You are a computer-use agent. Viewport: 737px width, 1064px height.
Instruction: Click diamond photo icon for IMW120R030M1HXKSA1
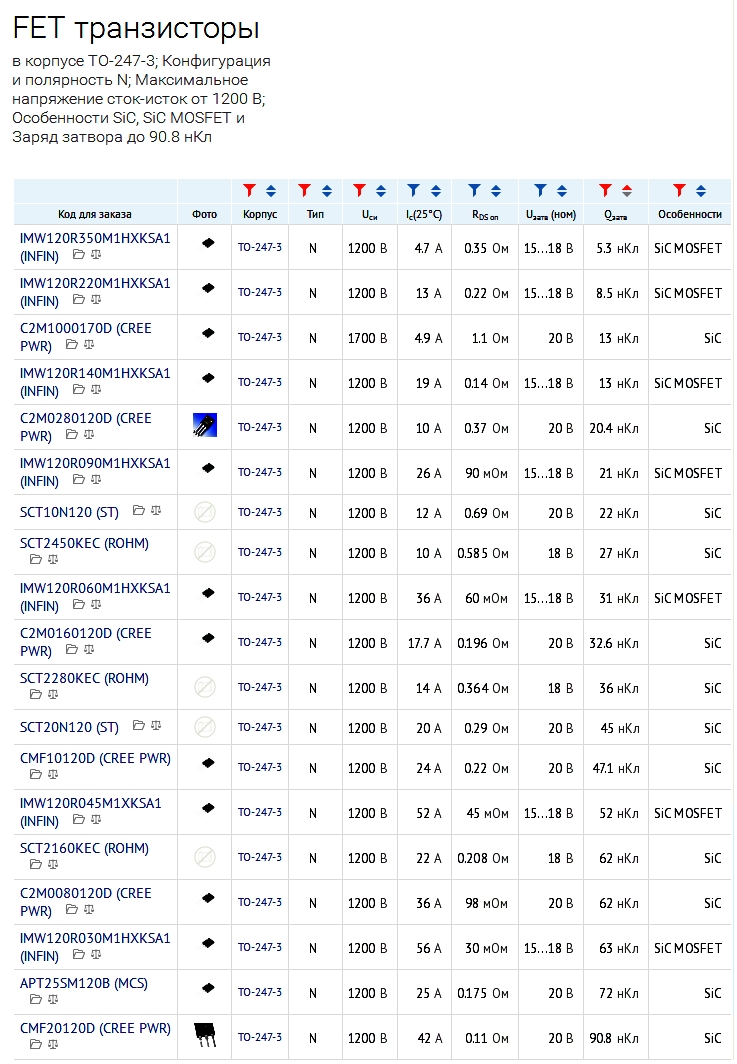click(208, 943)
